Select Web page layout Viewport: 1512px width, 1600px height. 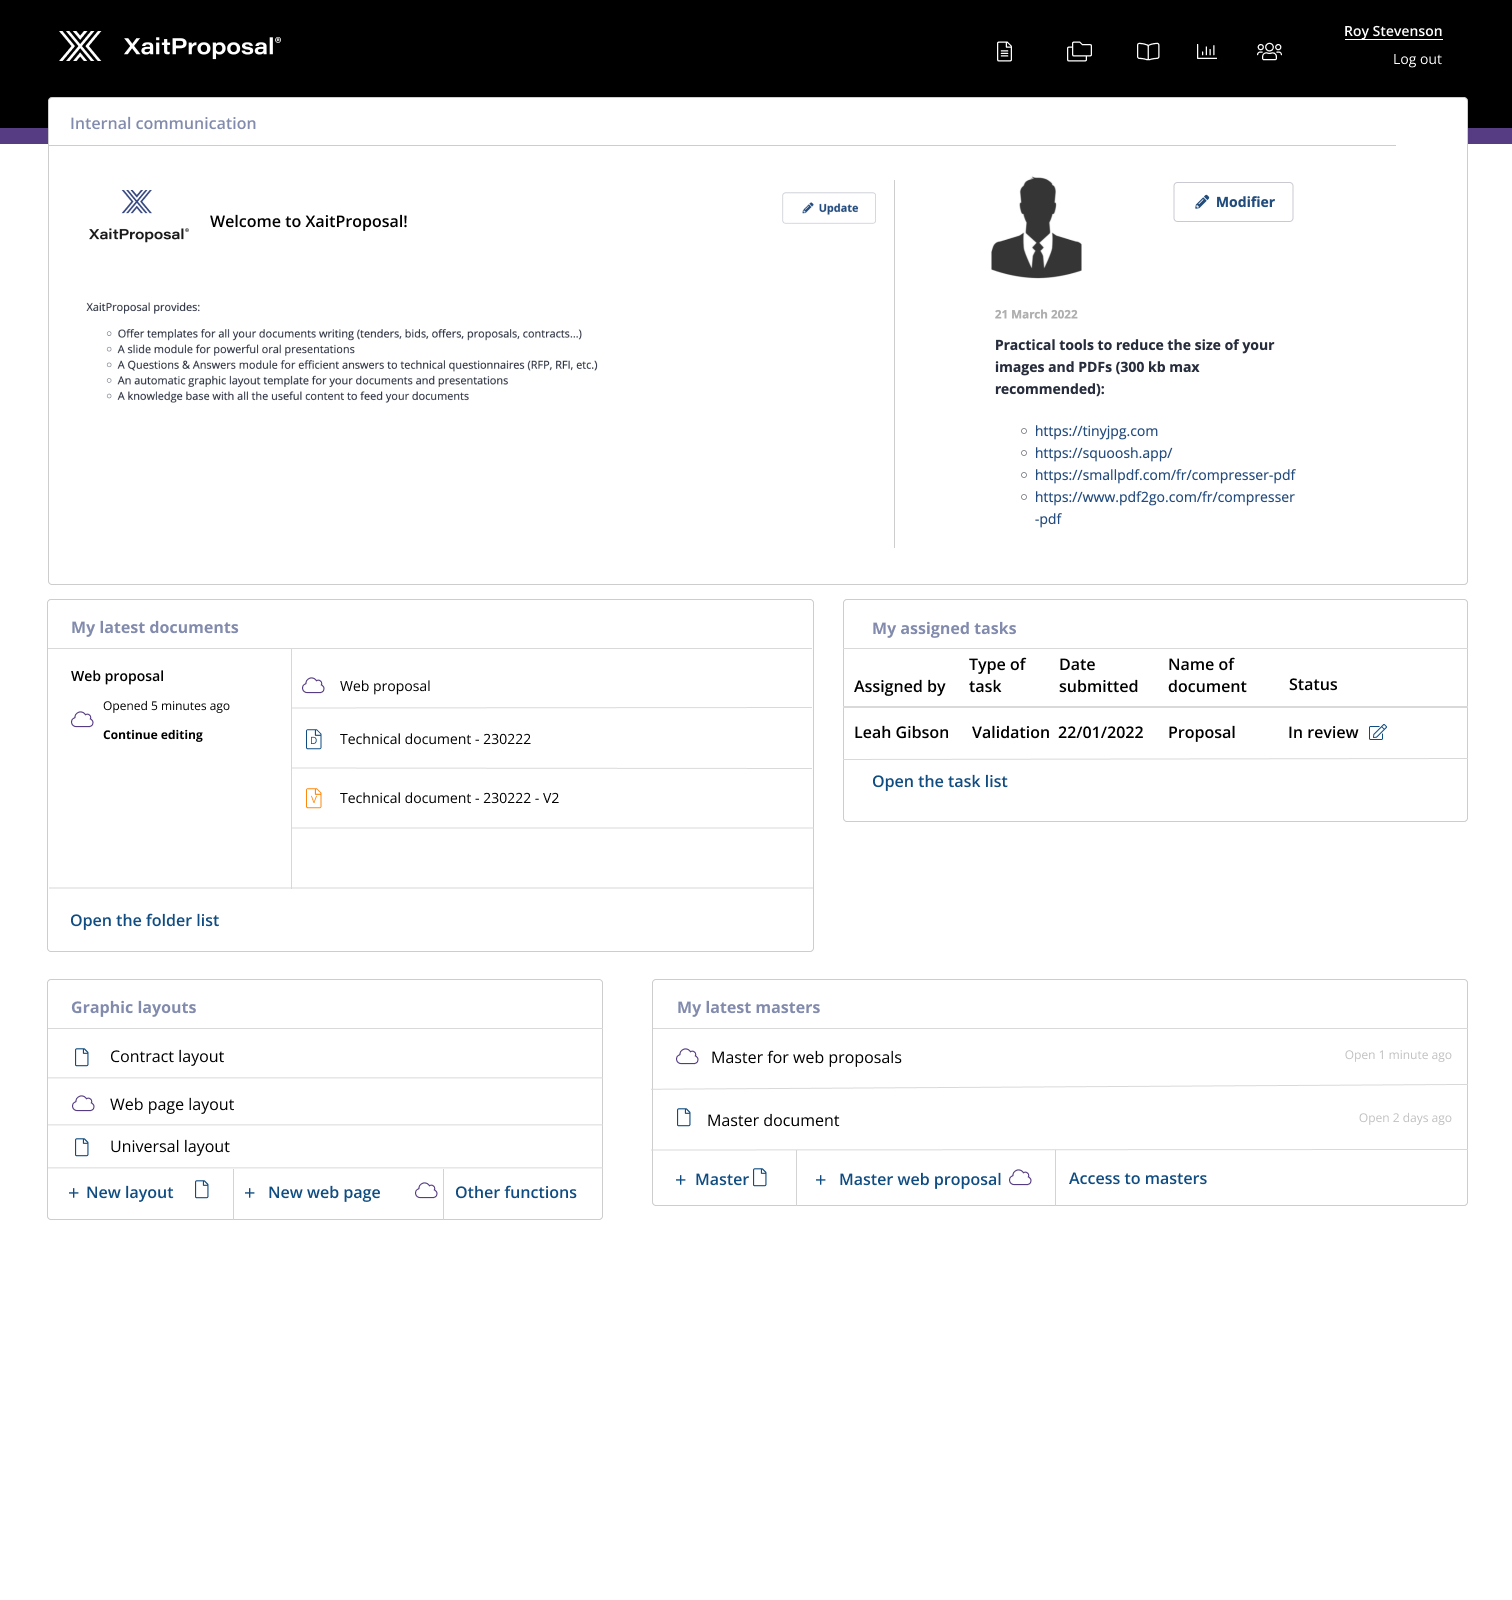(x=325, y=1103)
